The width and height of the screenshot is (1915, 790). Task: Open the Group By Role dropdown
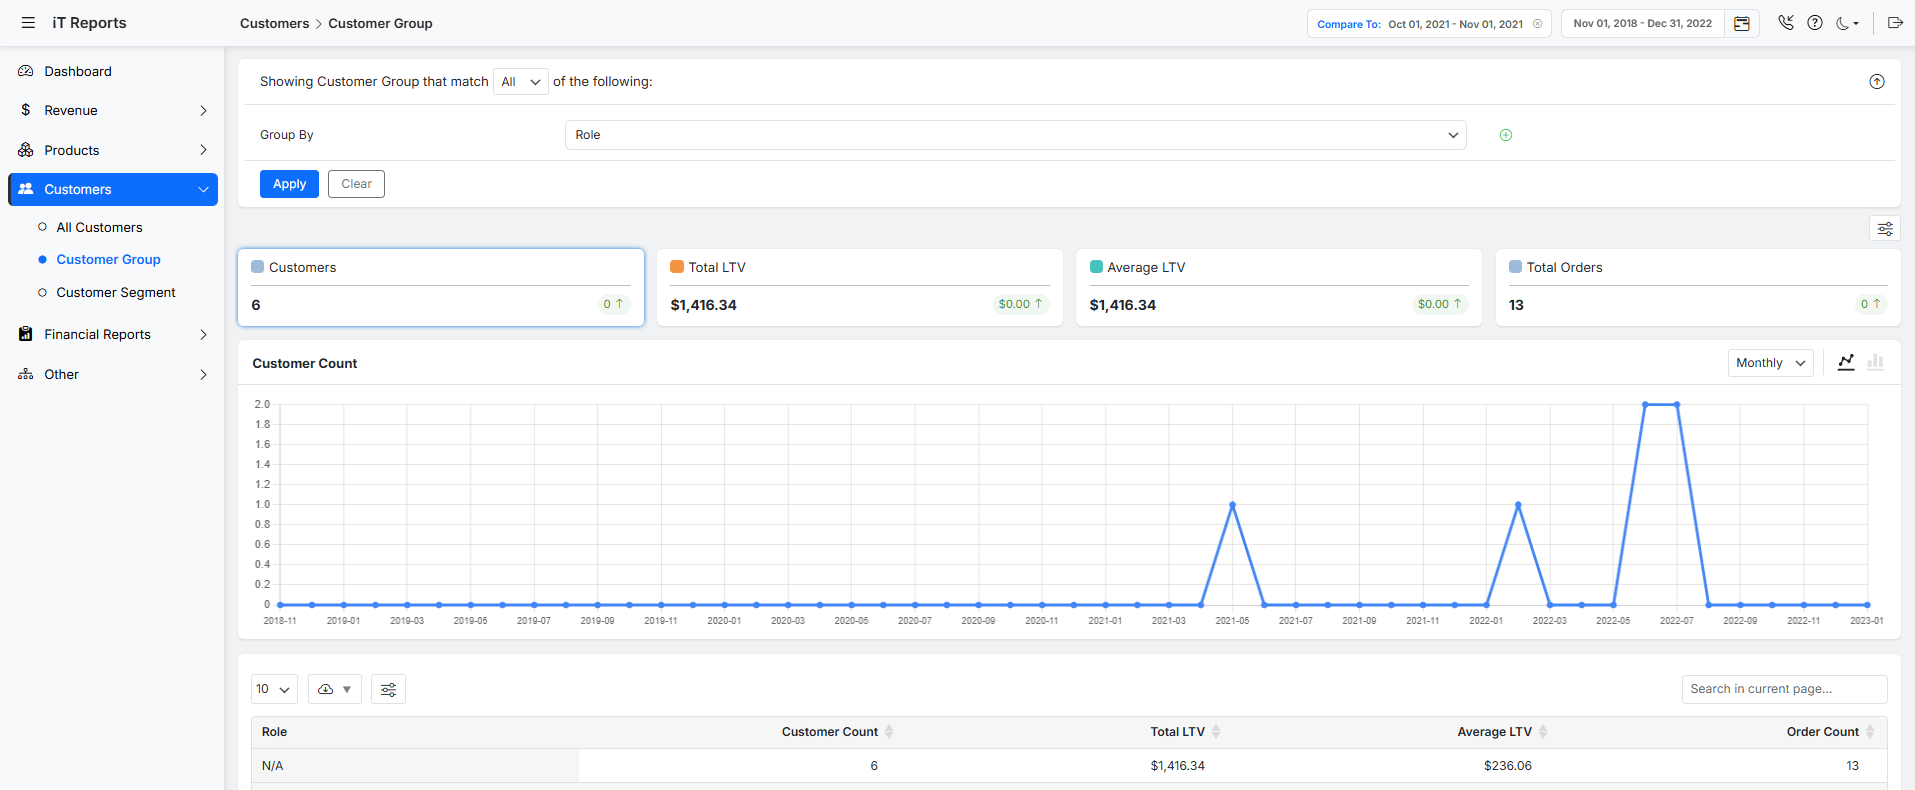point(1015,135)
